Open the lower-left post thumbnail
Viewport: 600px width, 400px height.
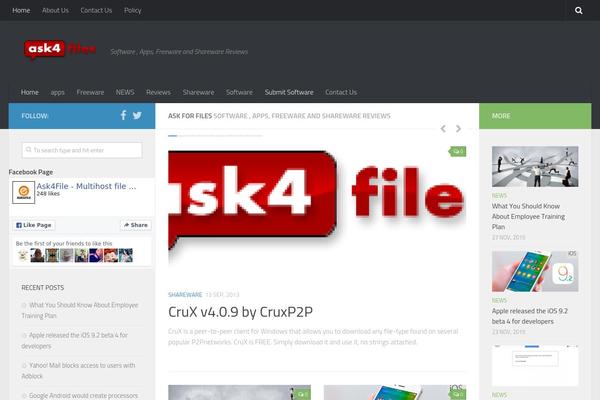coord(240,392)
